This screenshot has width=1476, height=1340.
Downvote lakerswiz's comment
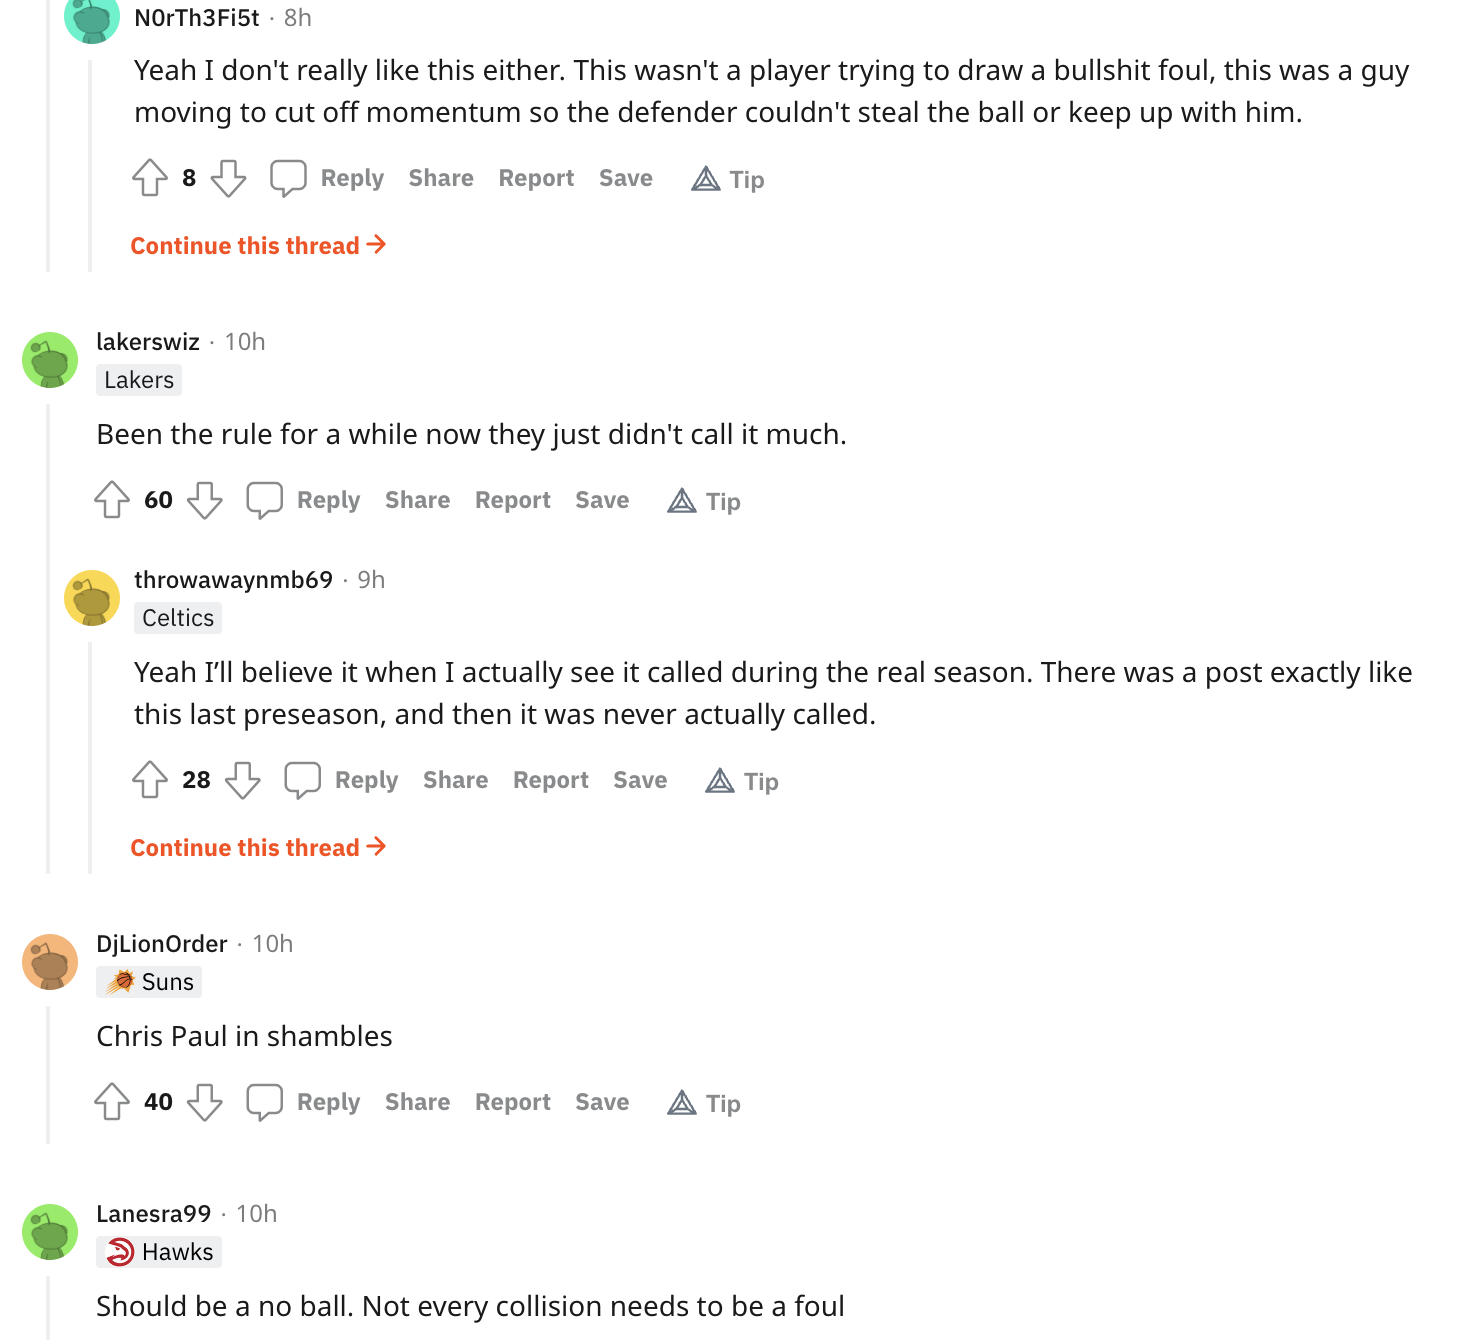(205, 500)
